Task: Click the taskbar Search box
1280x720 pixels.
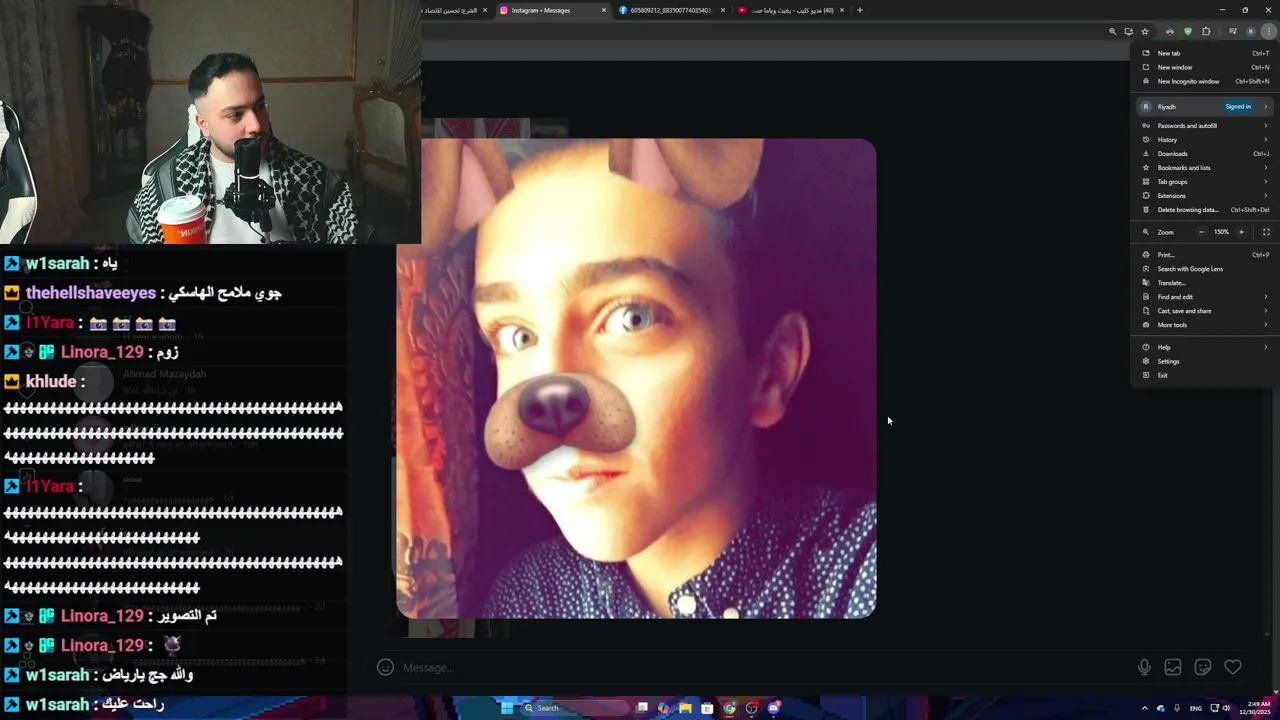Action: tap(574, 708)
